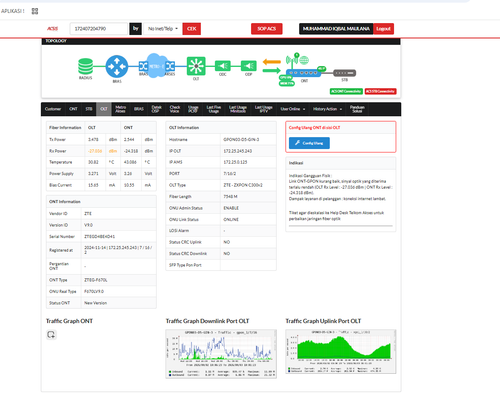
Task: Click the load icon under Traffic Graph ONT
Action: [51, 334]
